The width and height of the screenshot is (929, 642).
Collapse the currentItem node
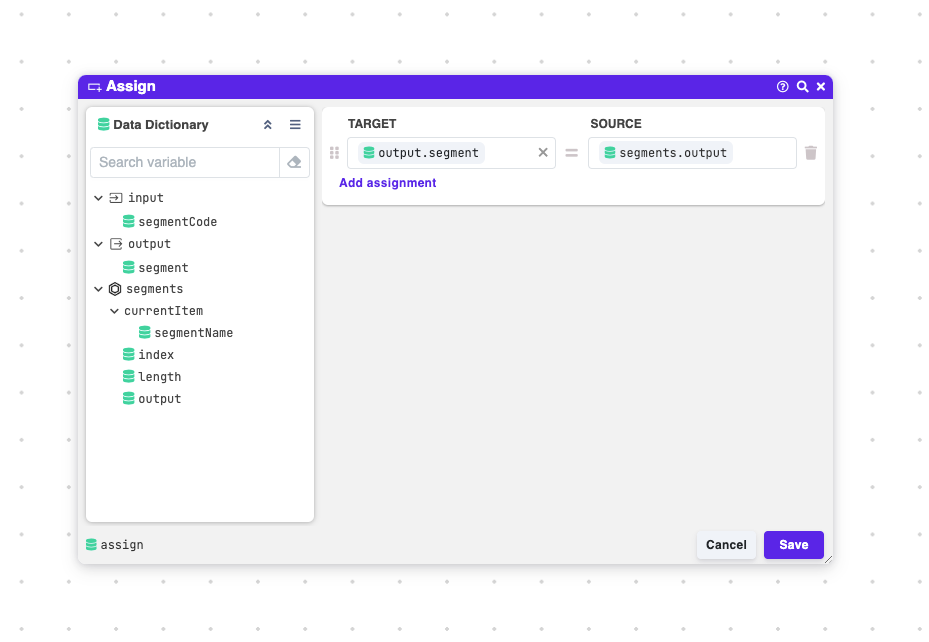(114, 311)
